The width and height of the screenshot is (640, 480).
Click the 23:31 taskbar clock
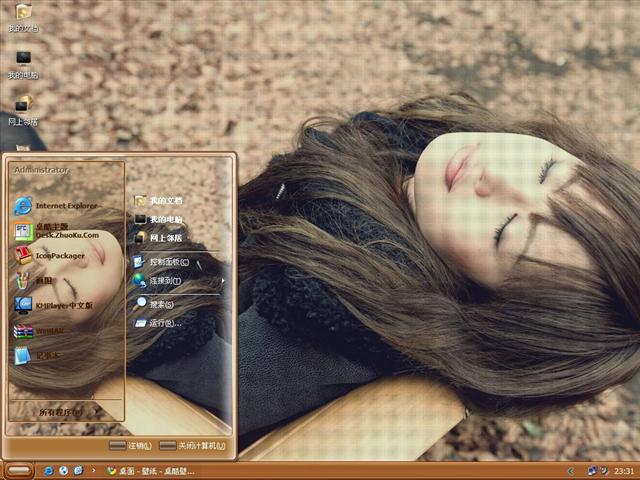point(624,471)
